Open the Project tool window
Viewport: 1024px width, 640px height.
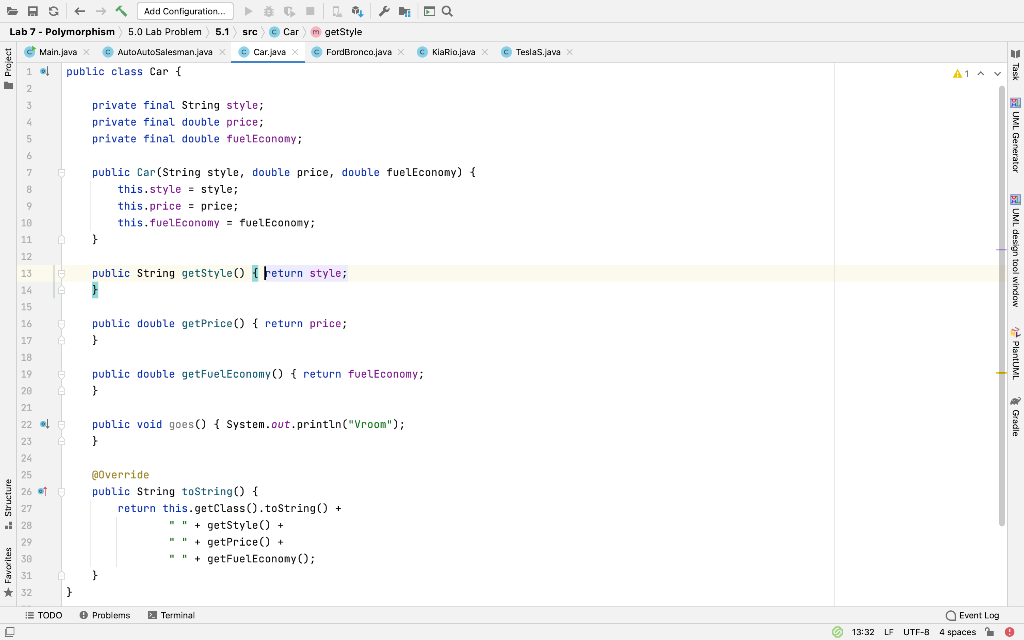point(8,60)
